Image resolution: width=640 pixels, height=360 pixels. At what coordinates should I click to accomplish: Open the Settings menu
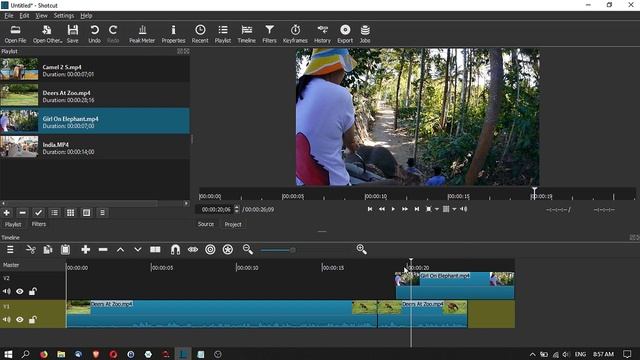click(64, 16)
